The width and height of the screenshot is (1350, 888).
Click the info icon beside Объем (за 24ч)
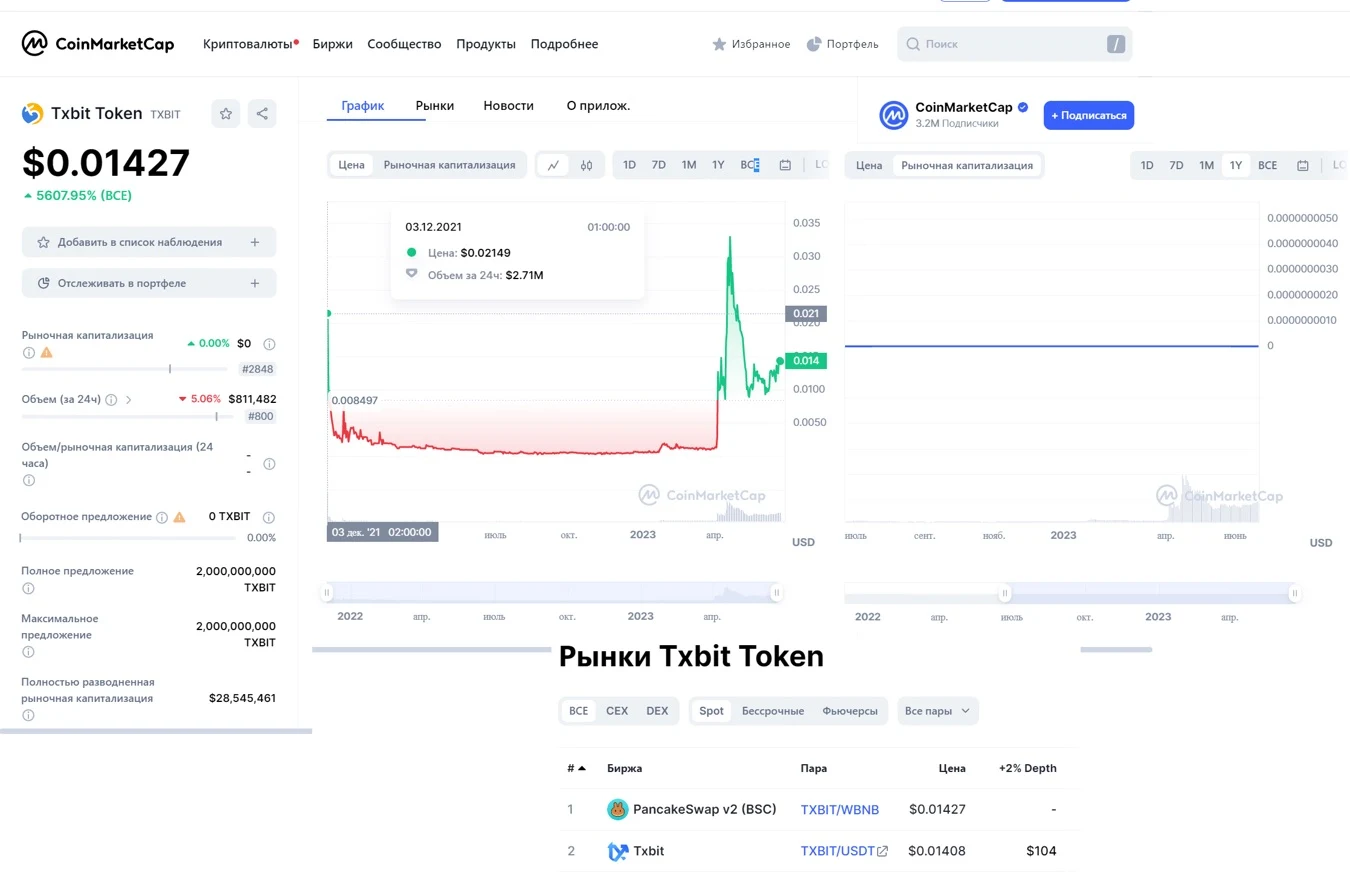[x=111, y=400]
